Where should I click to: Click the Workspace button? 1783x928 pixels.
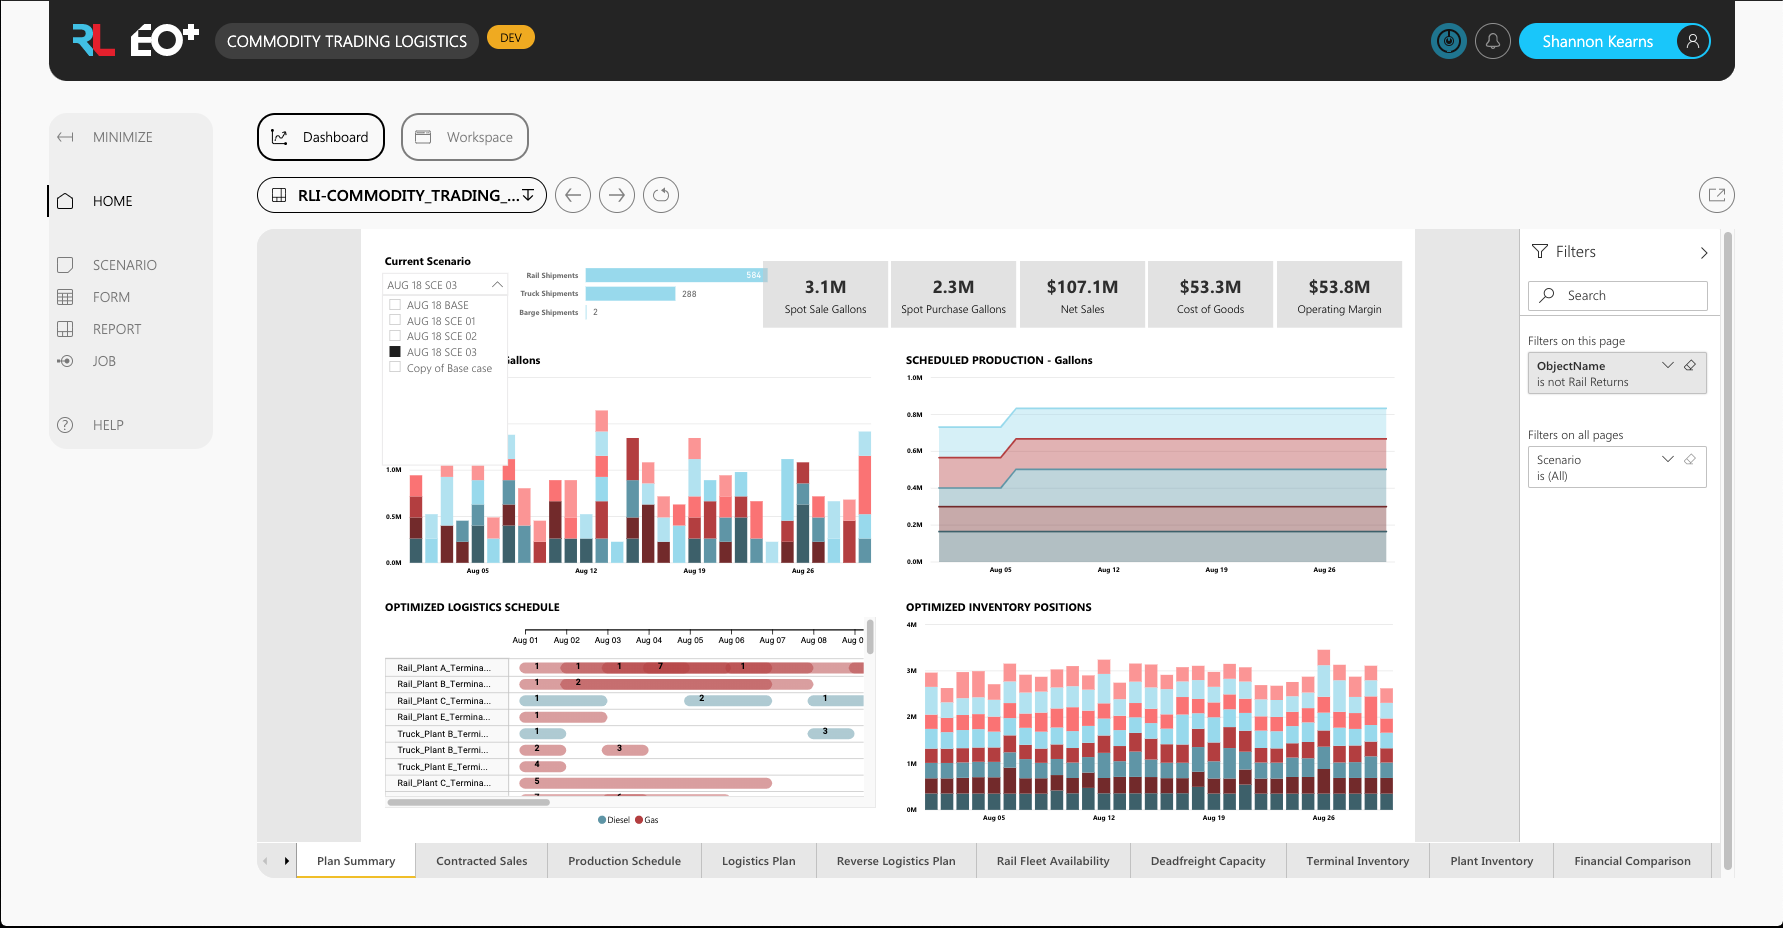tap(464, 137)
